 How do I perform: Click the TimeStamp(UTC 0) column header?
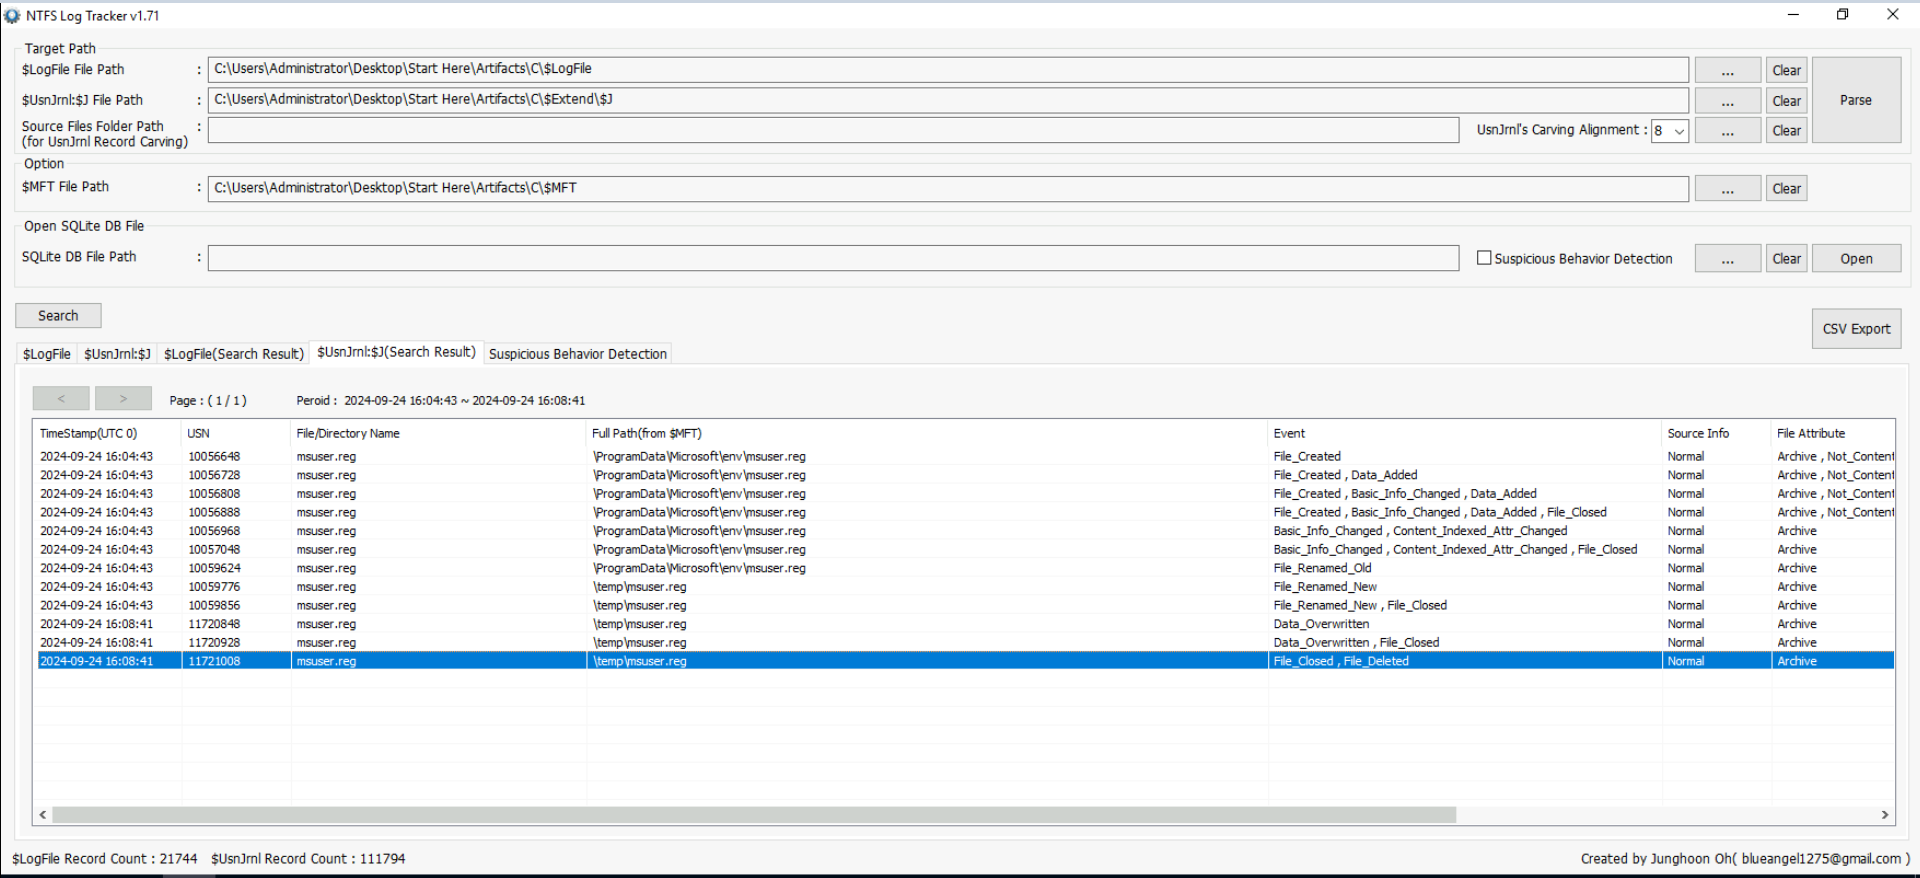click(108, 434)
